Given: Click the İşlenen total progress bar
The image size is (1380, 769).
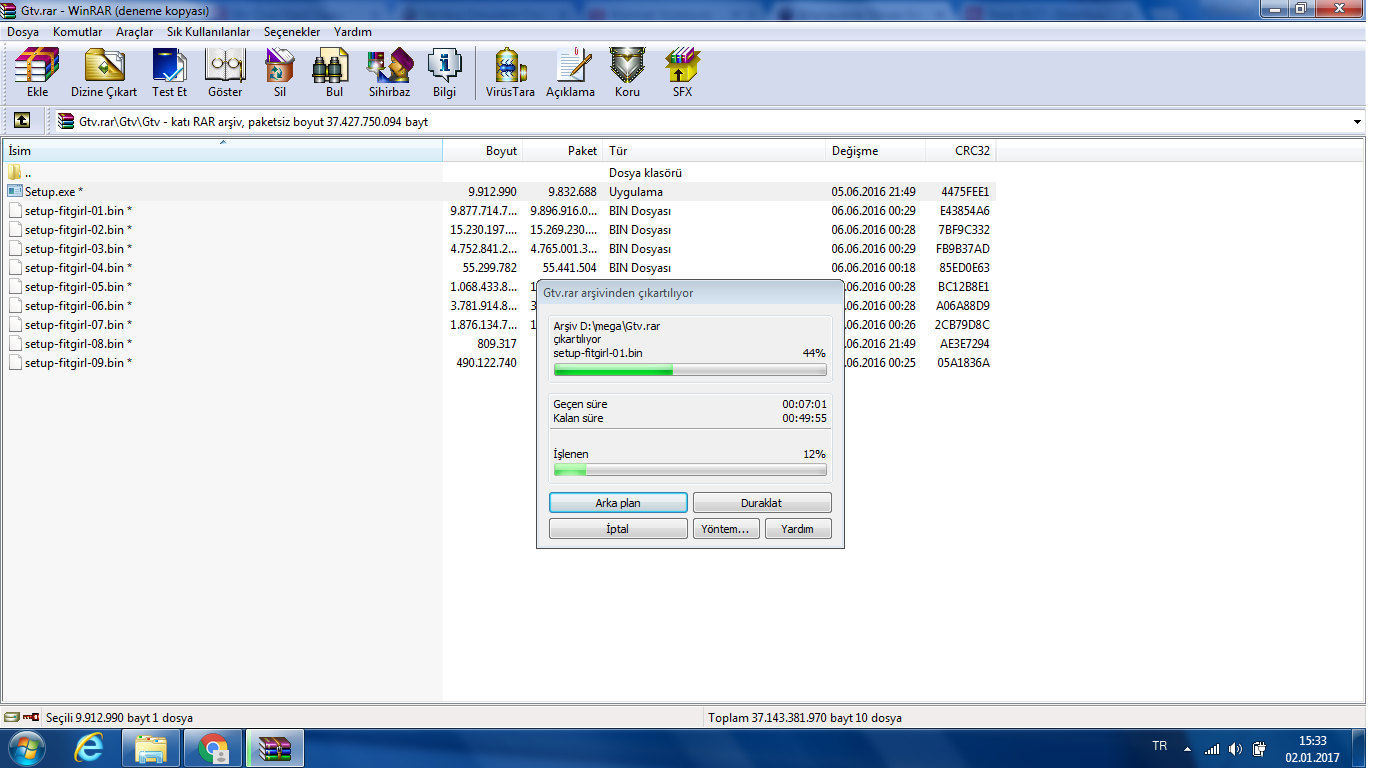Looking at the screenshot, I should [690, 470].
